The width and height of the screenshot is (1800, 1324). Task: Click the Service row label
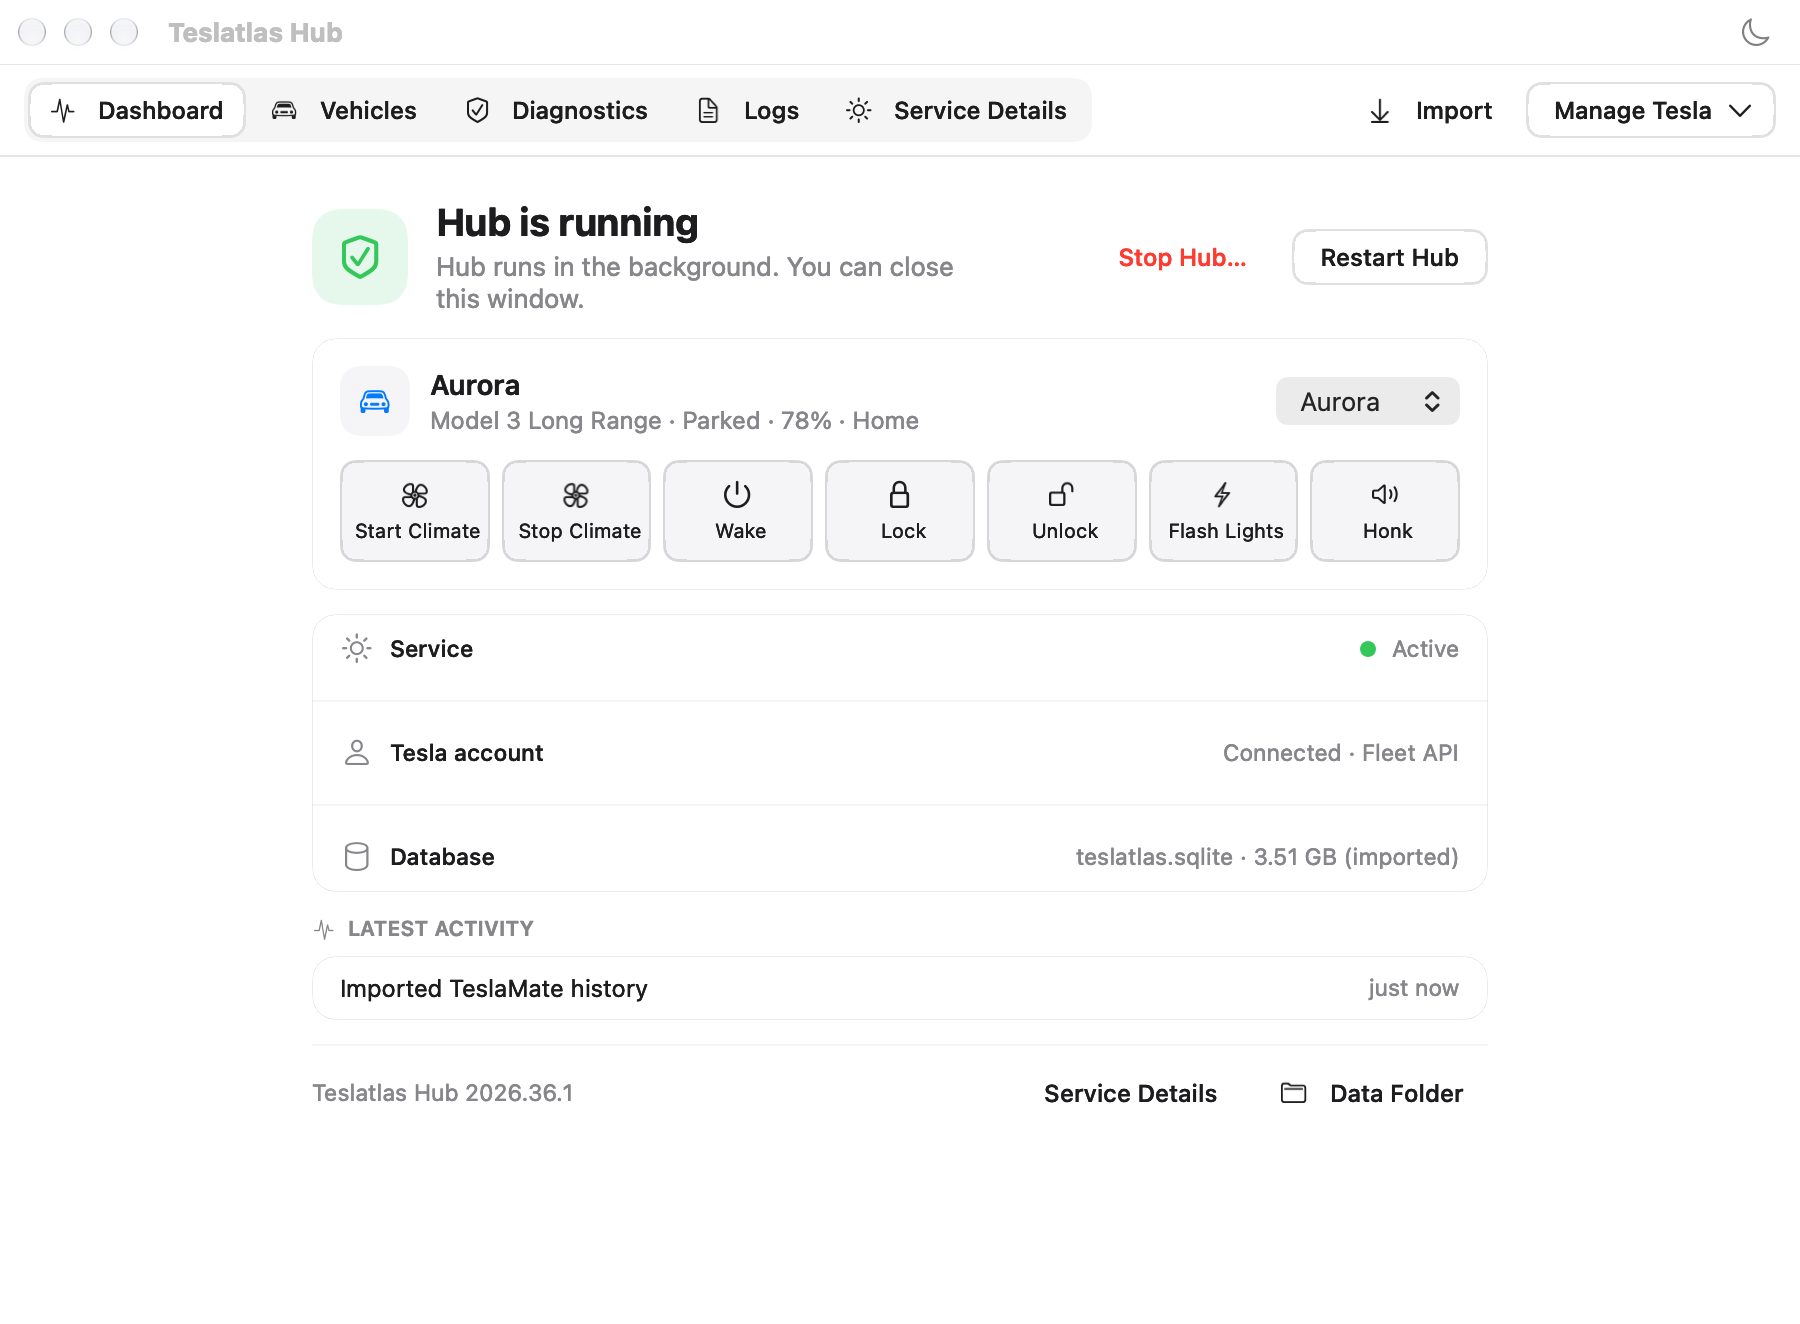click(431, 649)
